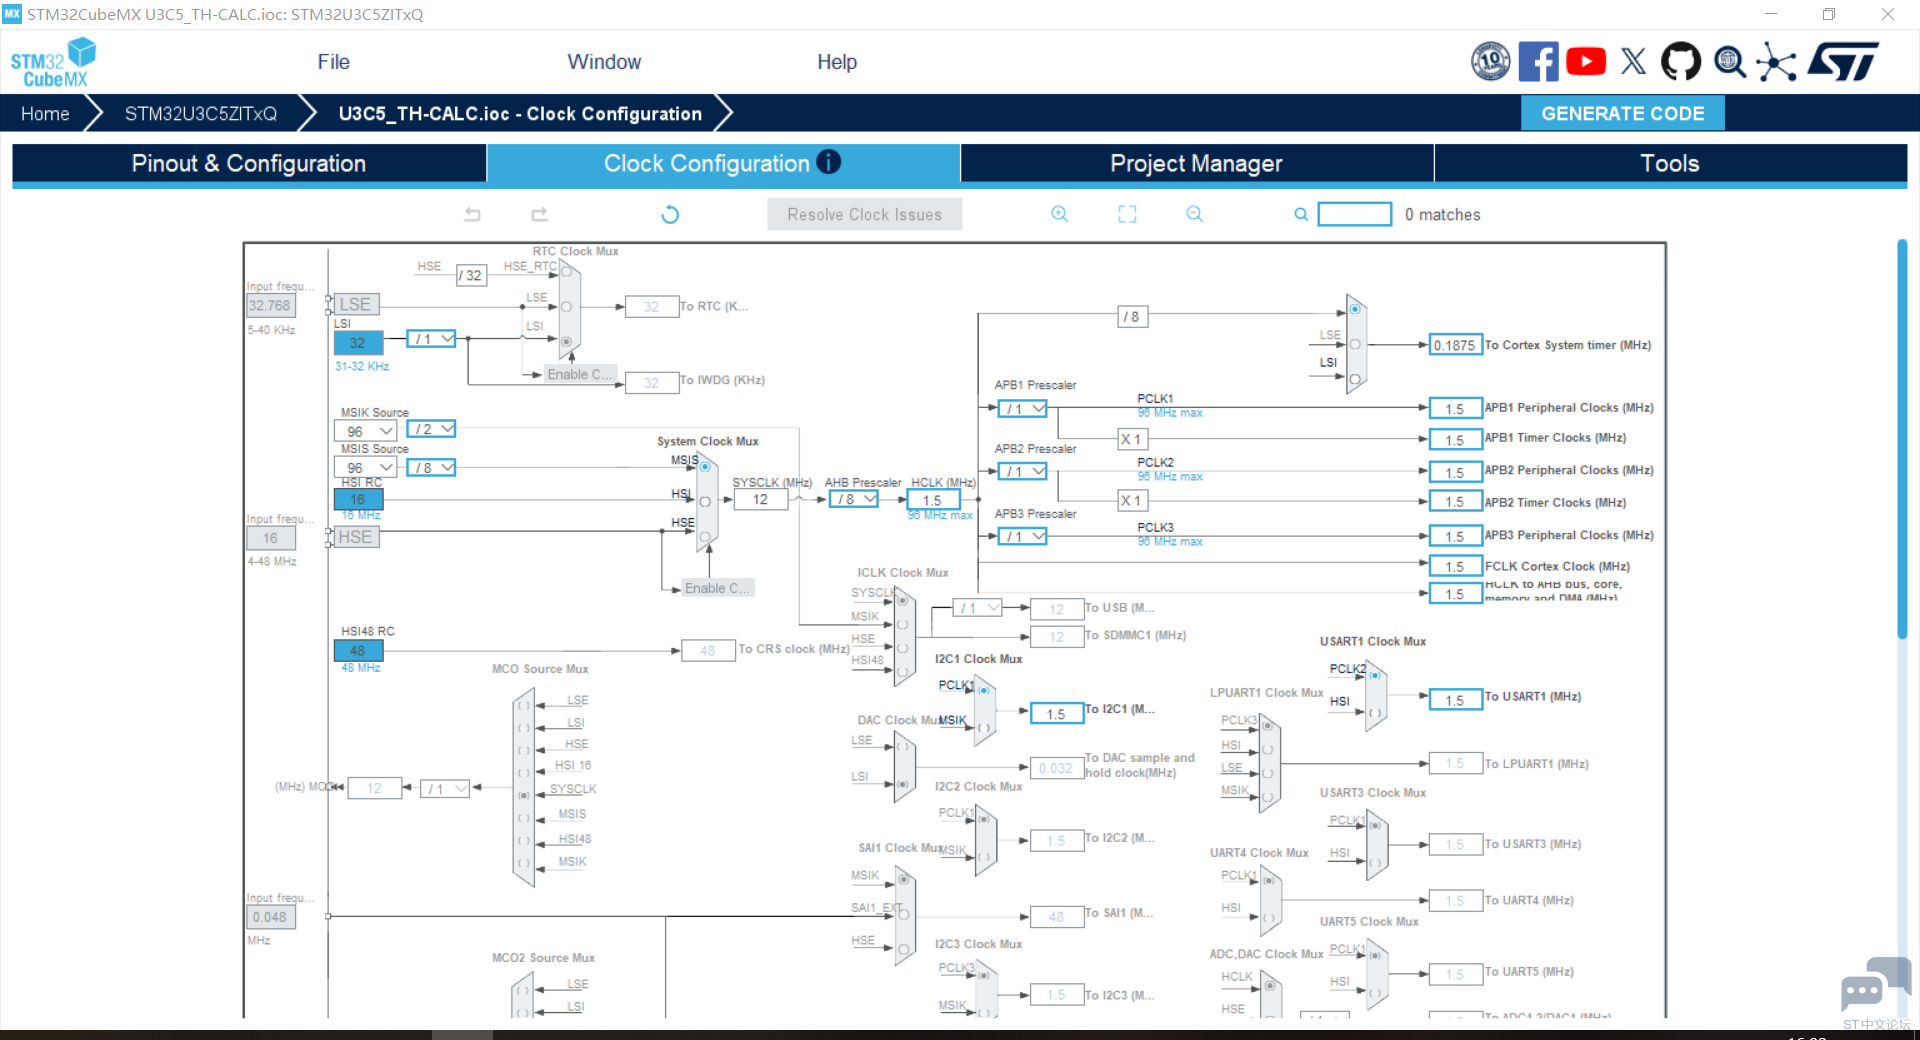1920x1040 pixels.
Task: Click the HSE source block
Action: pos(355,537)
